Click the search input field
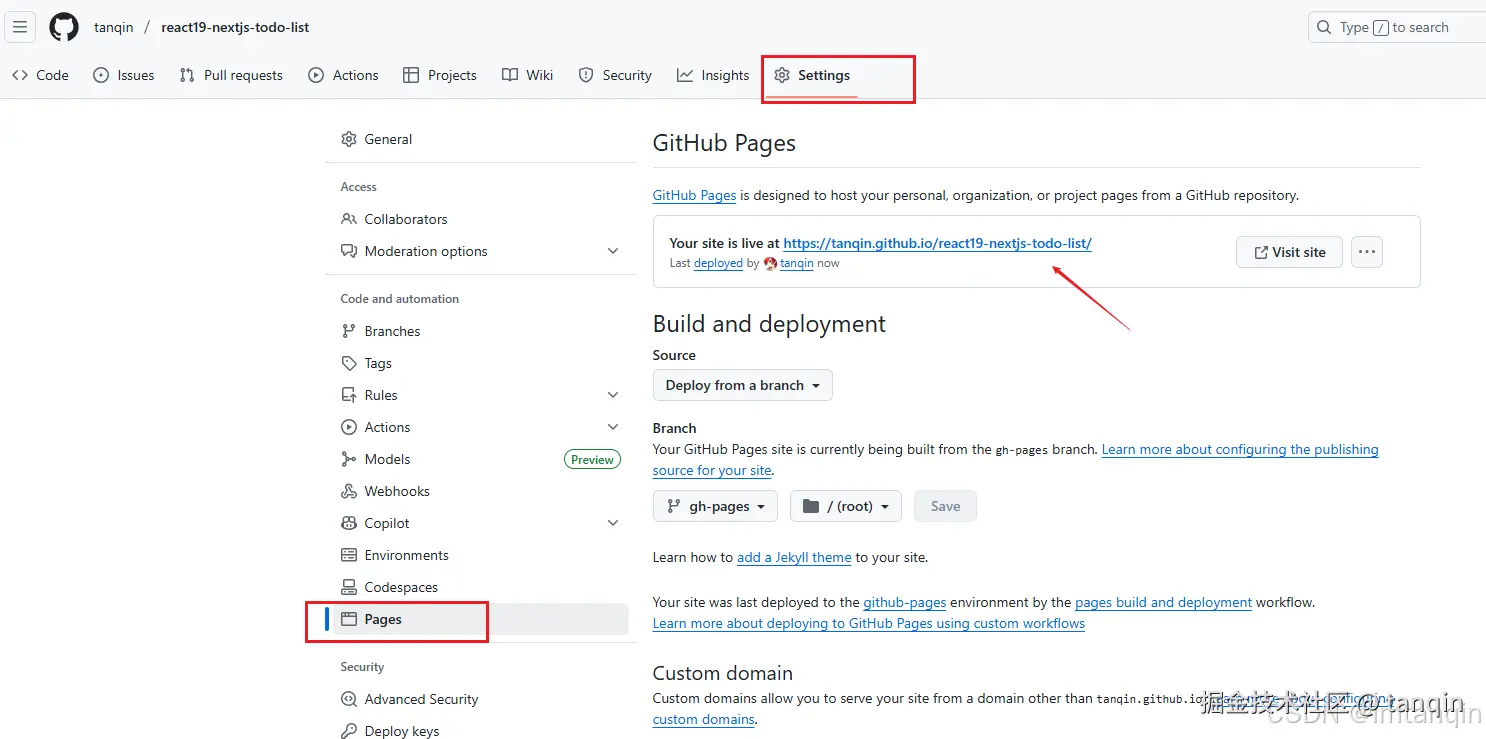The width and height of the screenshot is (1486, 739). click(x=1397, y=27)
